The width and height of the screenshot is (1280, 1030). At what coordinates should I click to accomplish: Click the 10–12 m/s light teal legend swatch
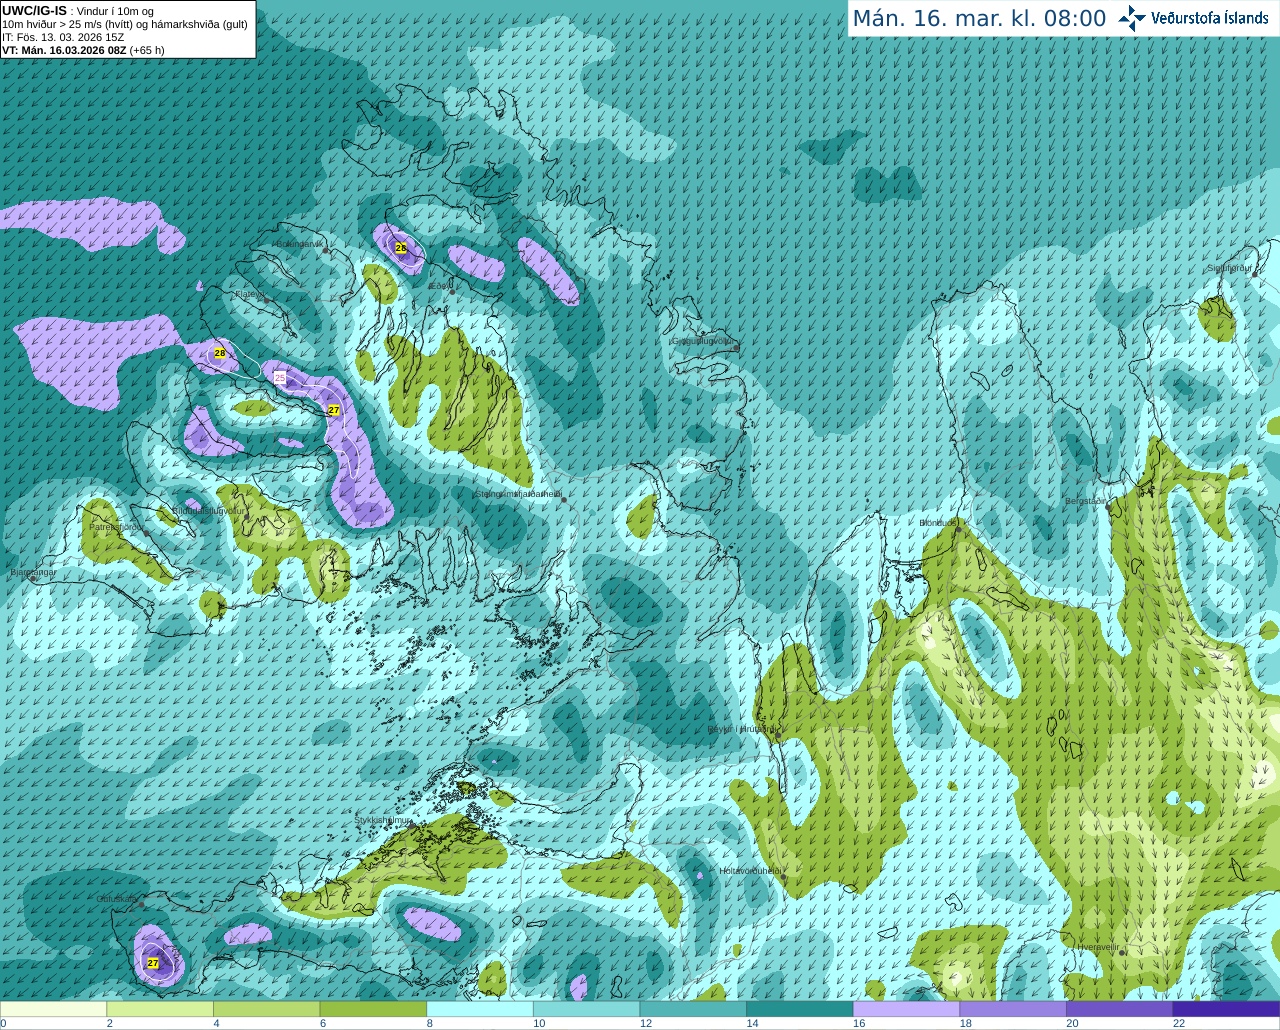point(587,1009)
